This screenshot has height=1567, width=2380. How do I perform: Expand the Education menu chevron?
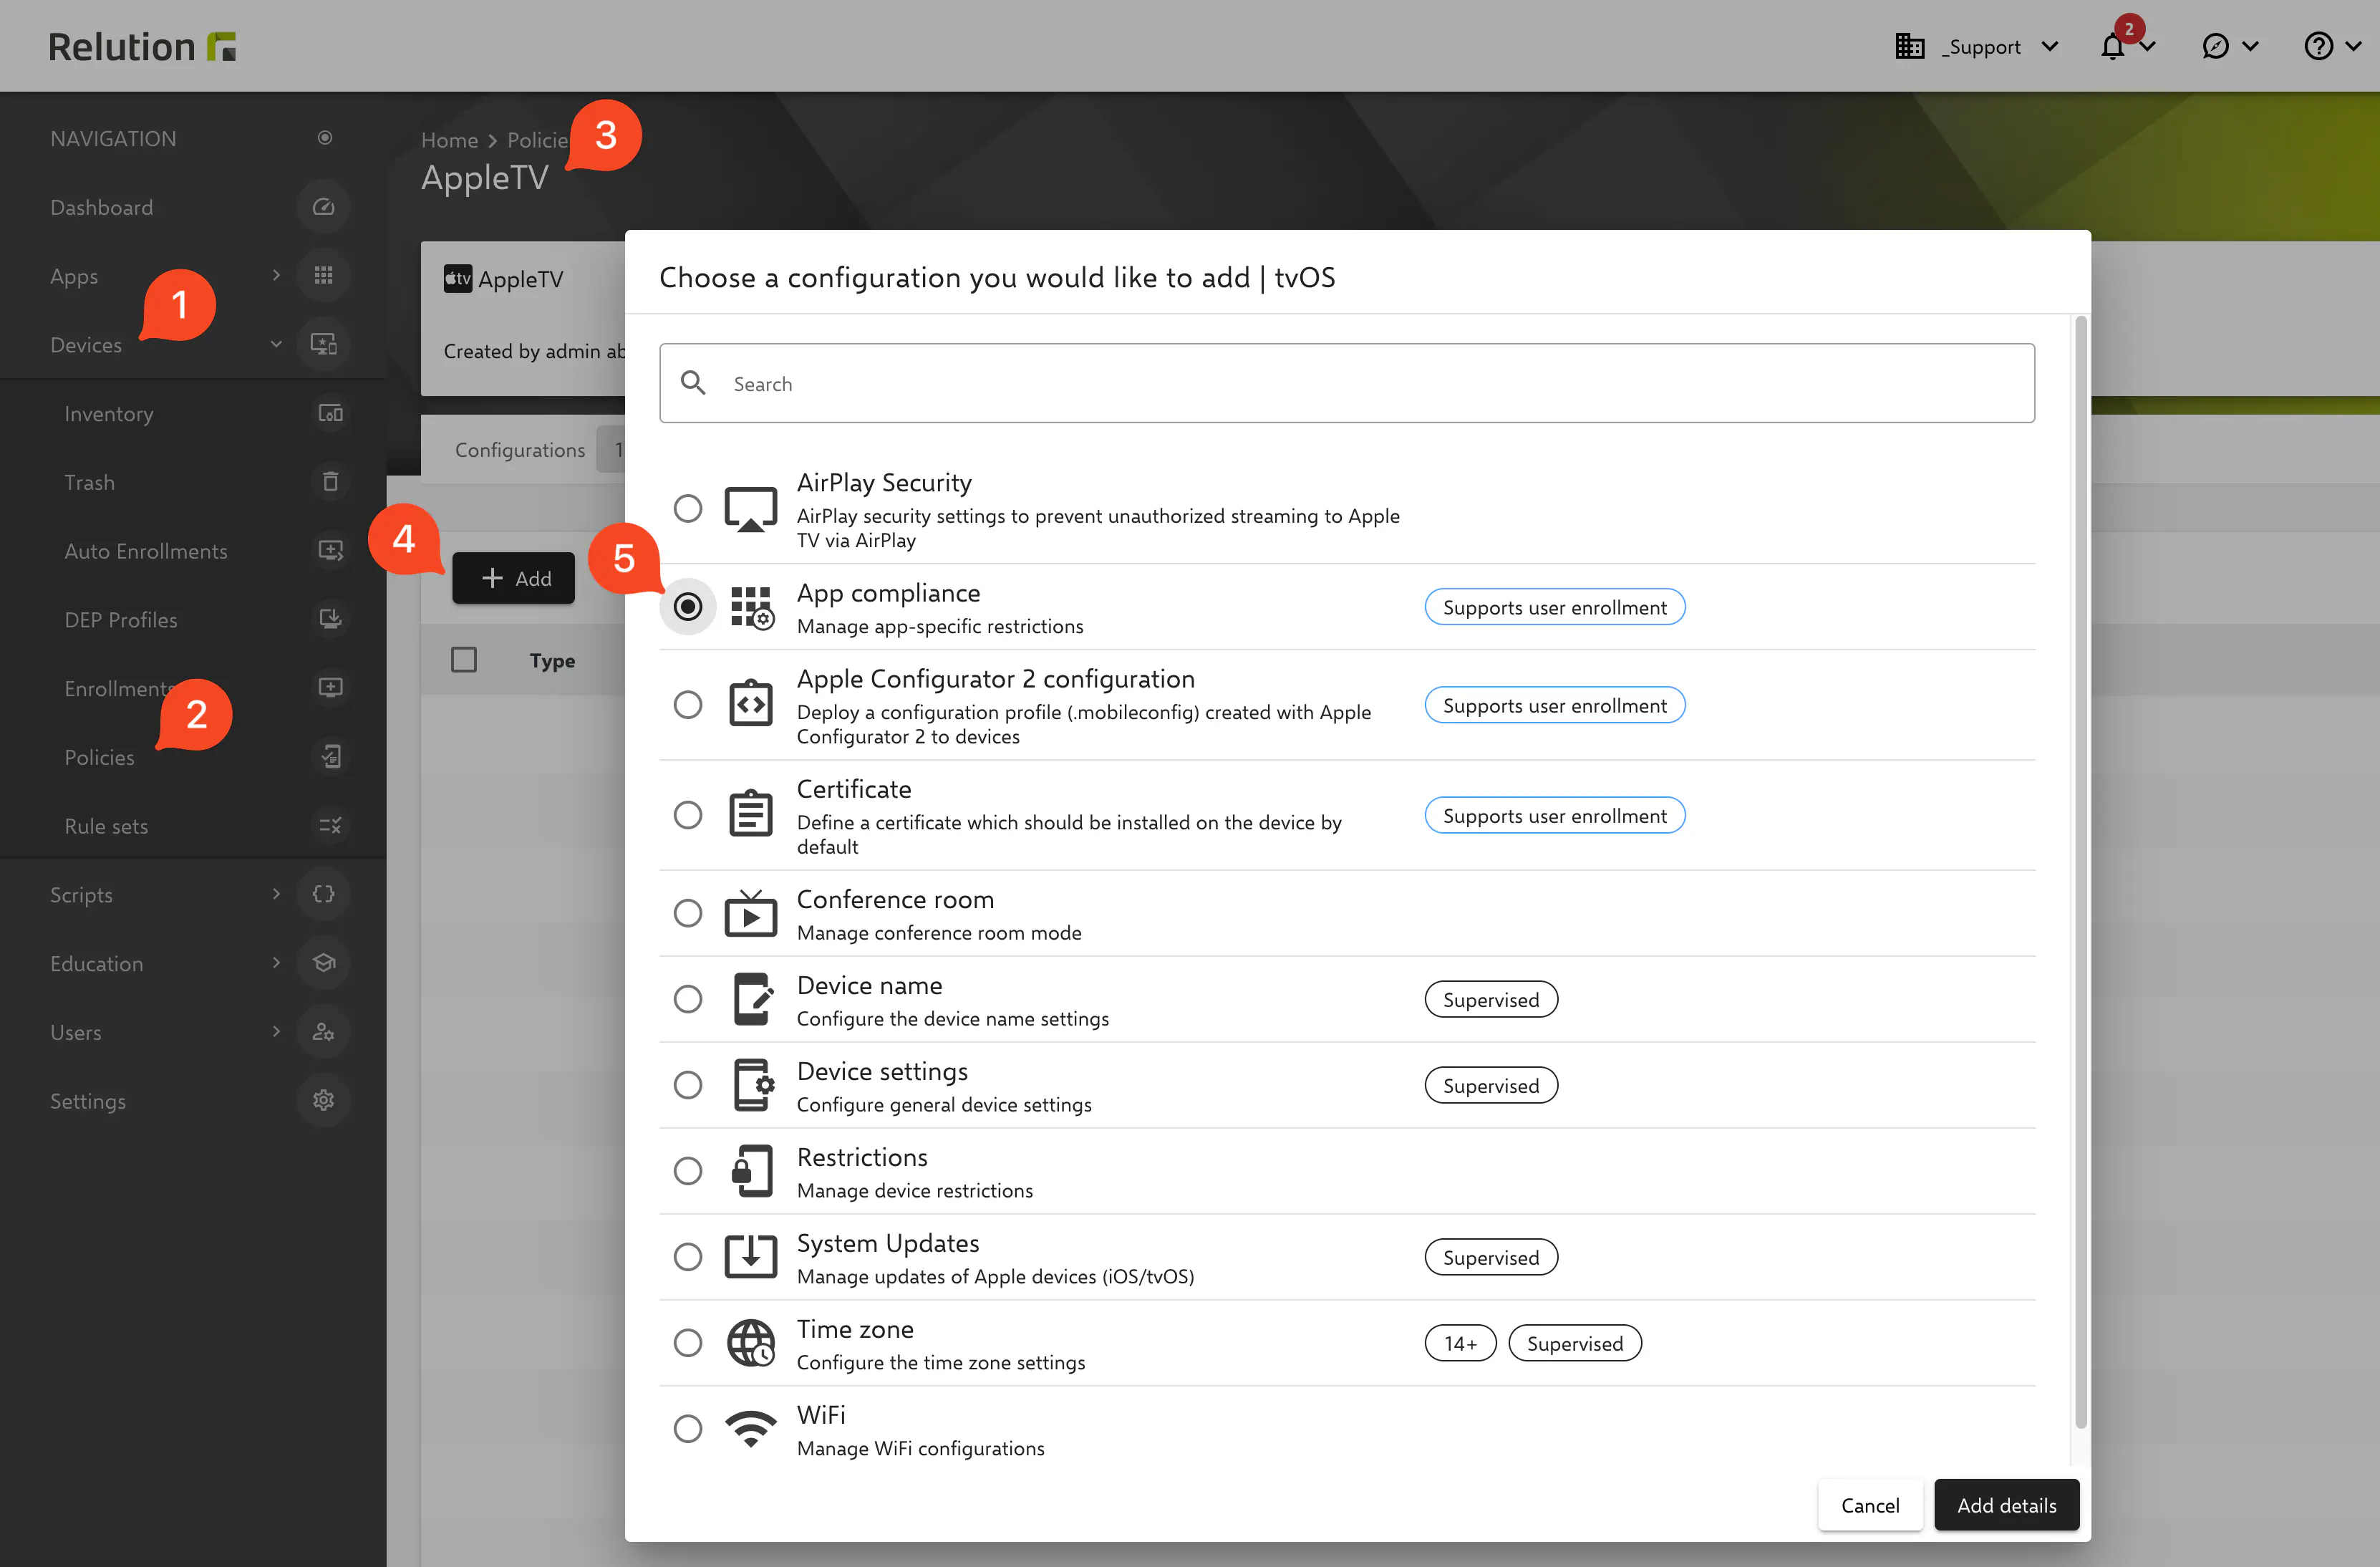coord(276,963)
